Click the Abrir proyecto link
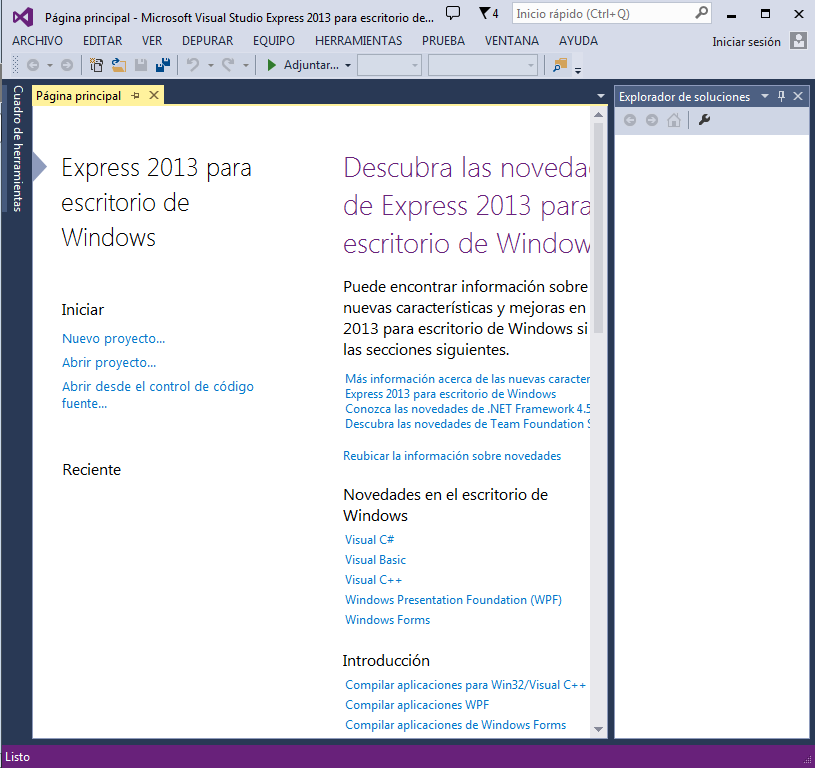The image size is (815, 768). 109,363
